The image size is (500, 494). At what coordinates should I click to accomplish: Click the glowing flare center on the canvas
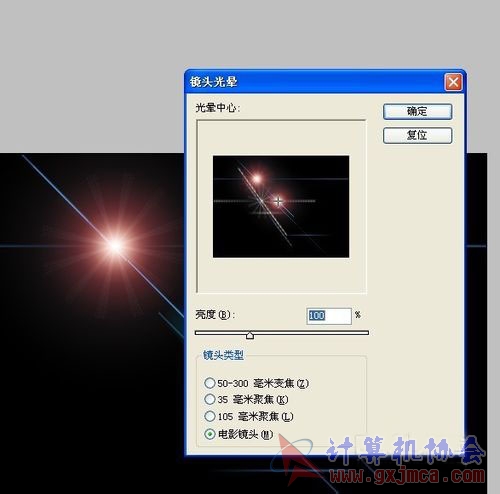point(115,246)
